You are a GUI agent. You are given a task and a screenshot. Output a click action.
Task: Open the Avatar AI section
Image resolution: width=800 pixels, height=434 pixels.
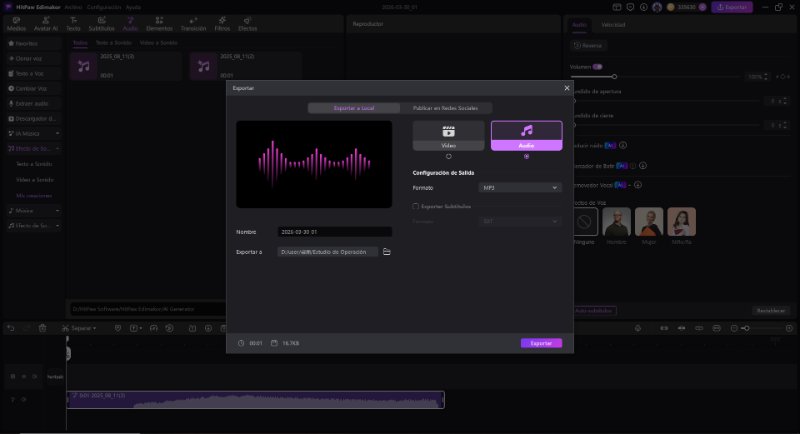(x=46, y=24)
